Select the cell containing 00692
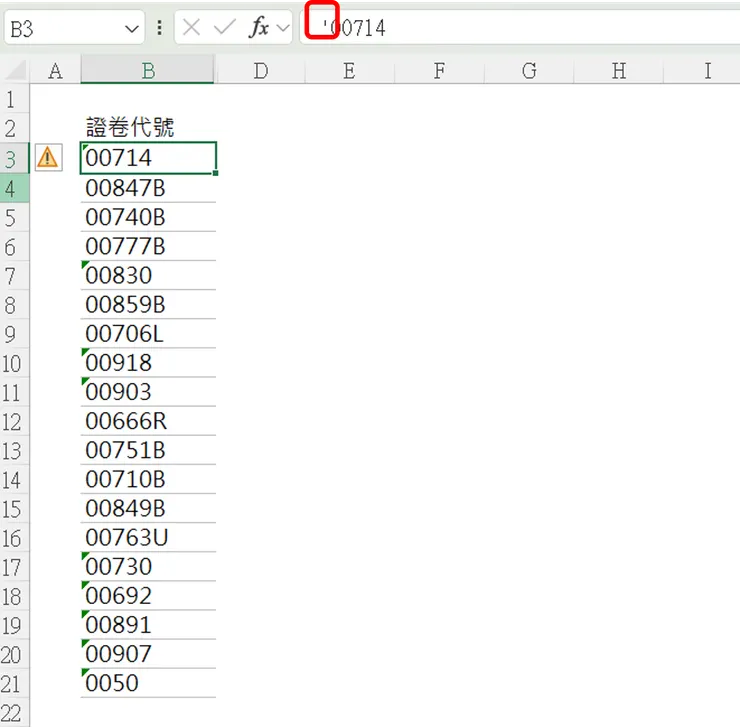The height and width of the screenshot is (727, 740). 148,596
